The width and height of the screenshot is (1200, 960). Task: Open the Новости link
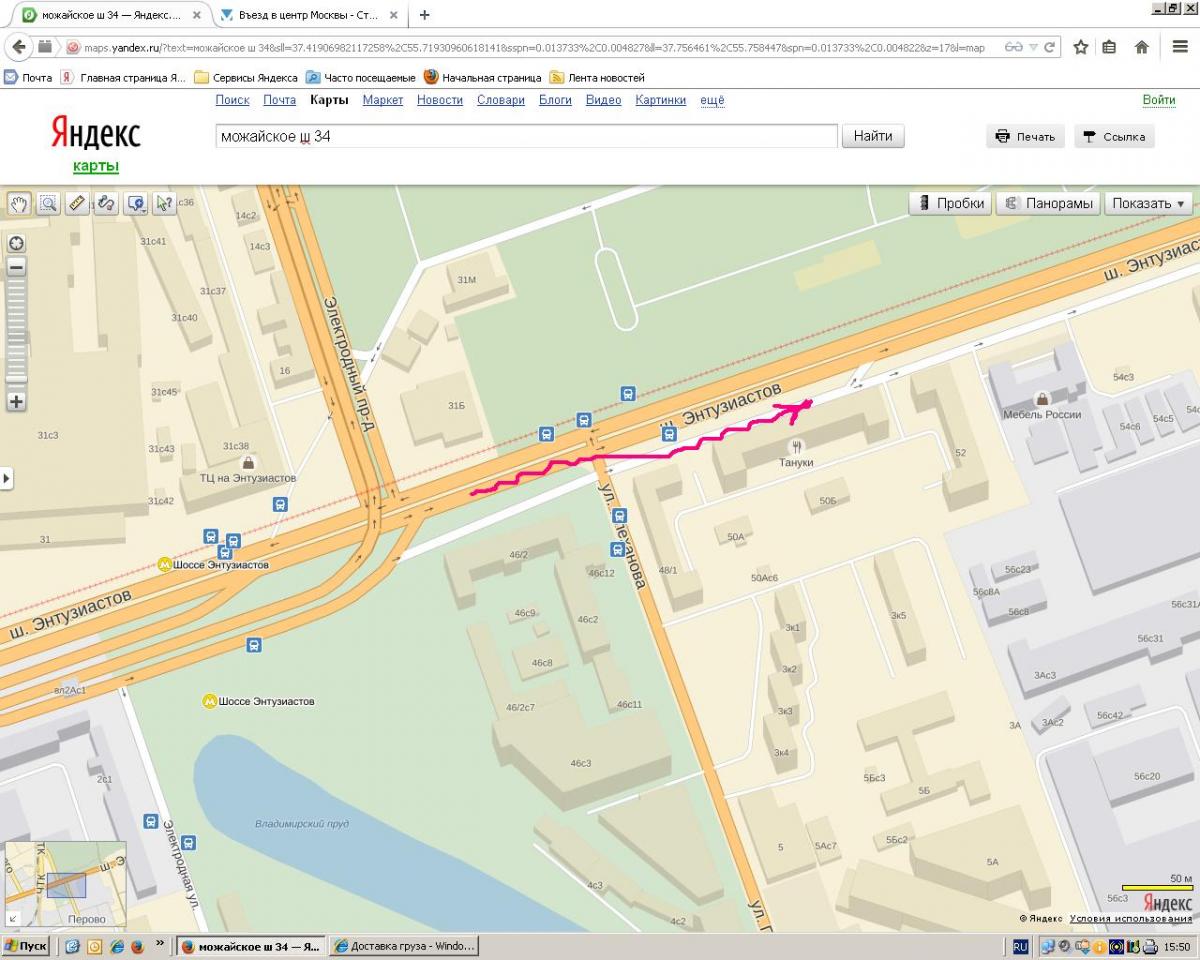440,100
